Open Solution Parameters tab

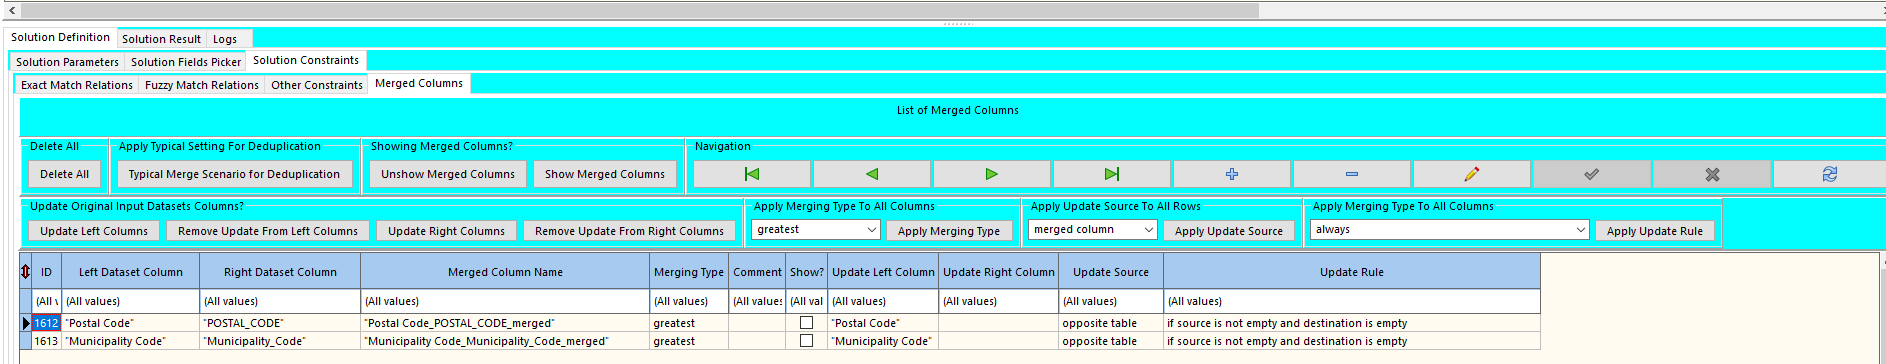[x=67, y=62]
